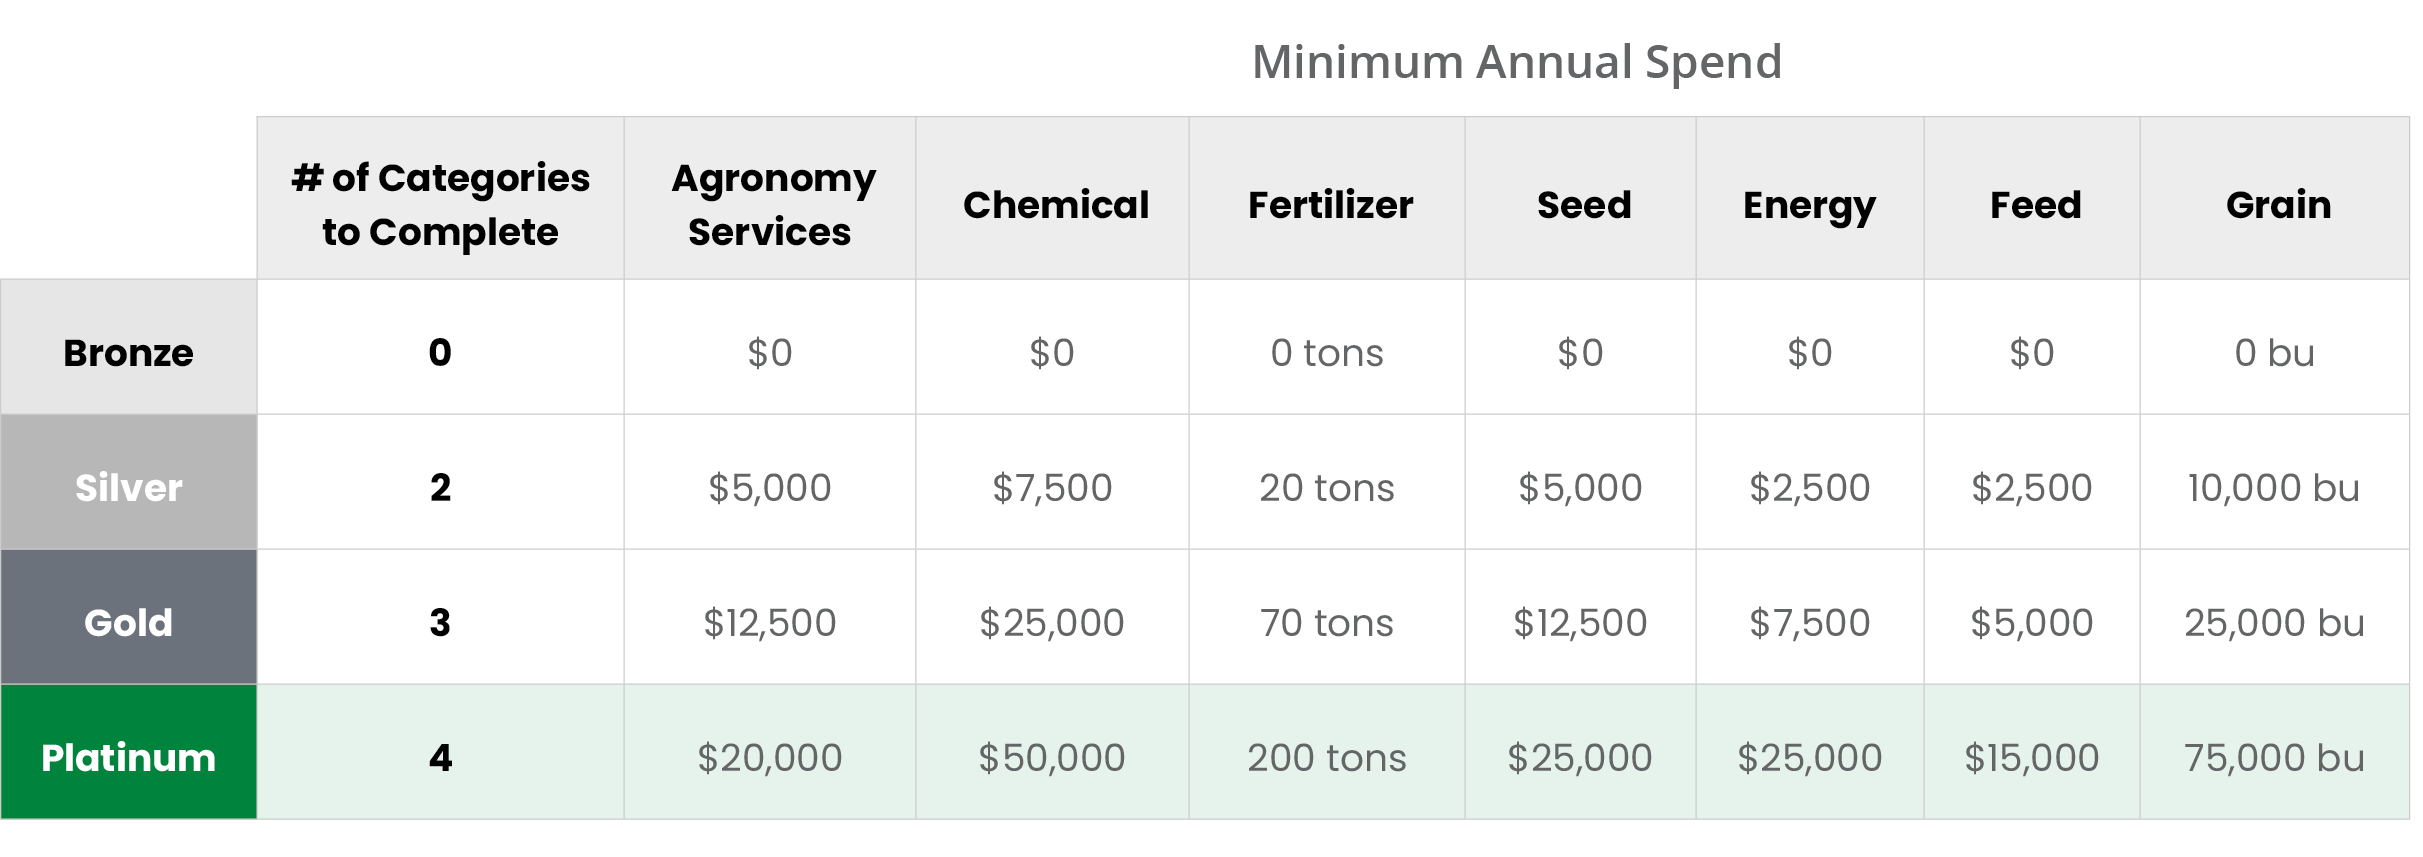This screenshot has height=857, width=2423.
Task: Select the Gold Fertilizer 70 tons cell
Action: (x=1326, y=623)
